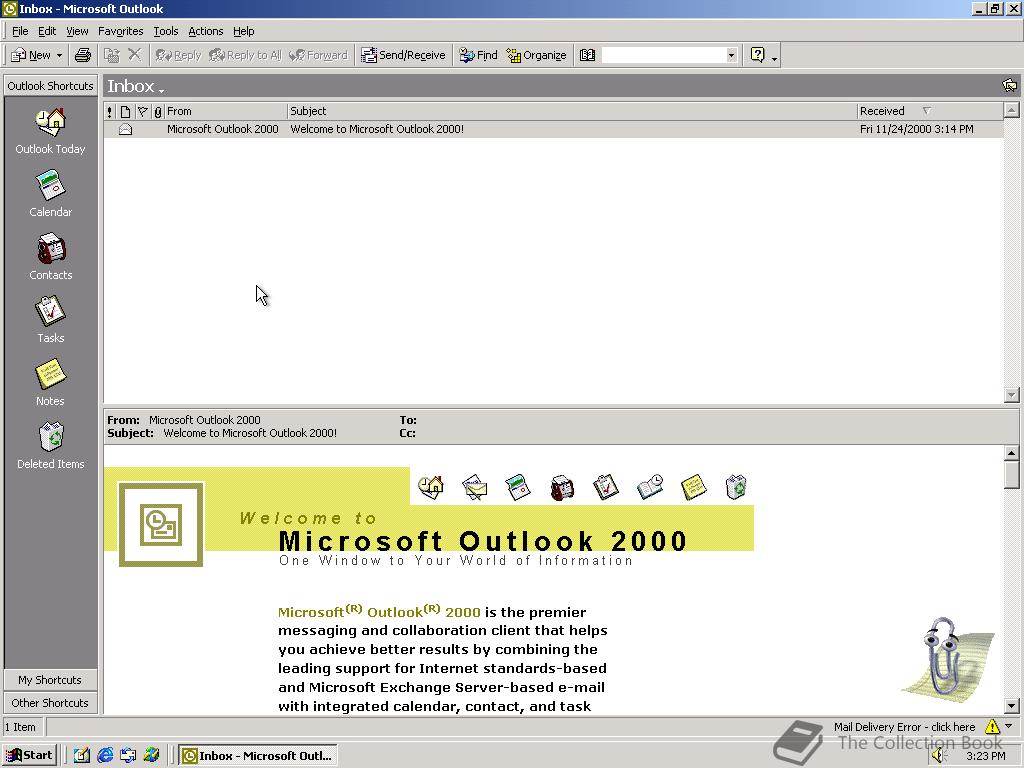The image size is (1024, 768).
Task: Open the Tools menu
Action: [x=166, y=31]
